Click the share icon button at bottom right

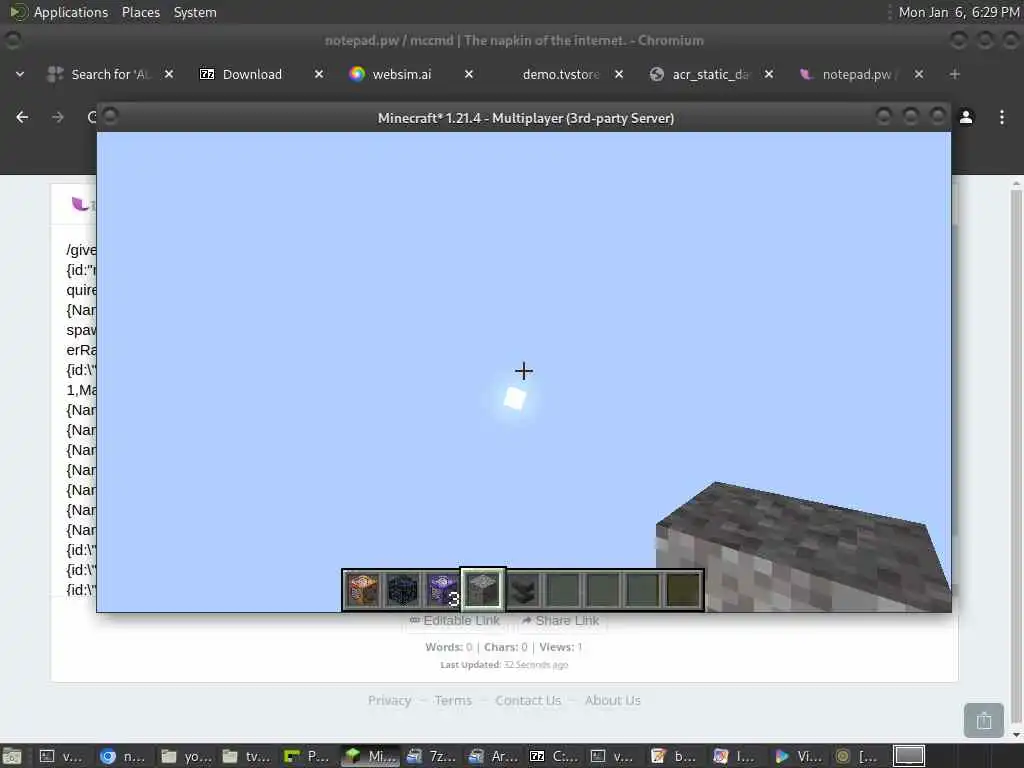coord(984,720)
